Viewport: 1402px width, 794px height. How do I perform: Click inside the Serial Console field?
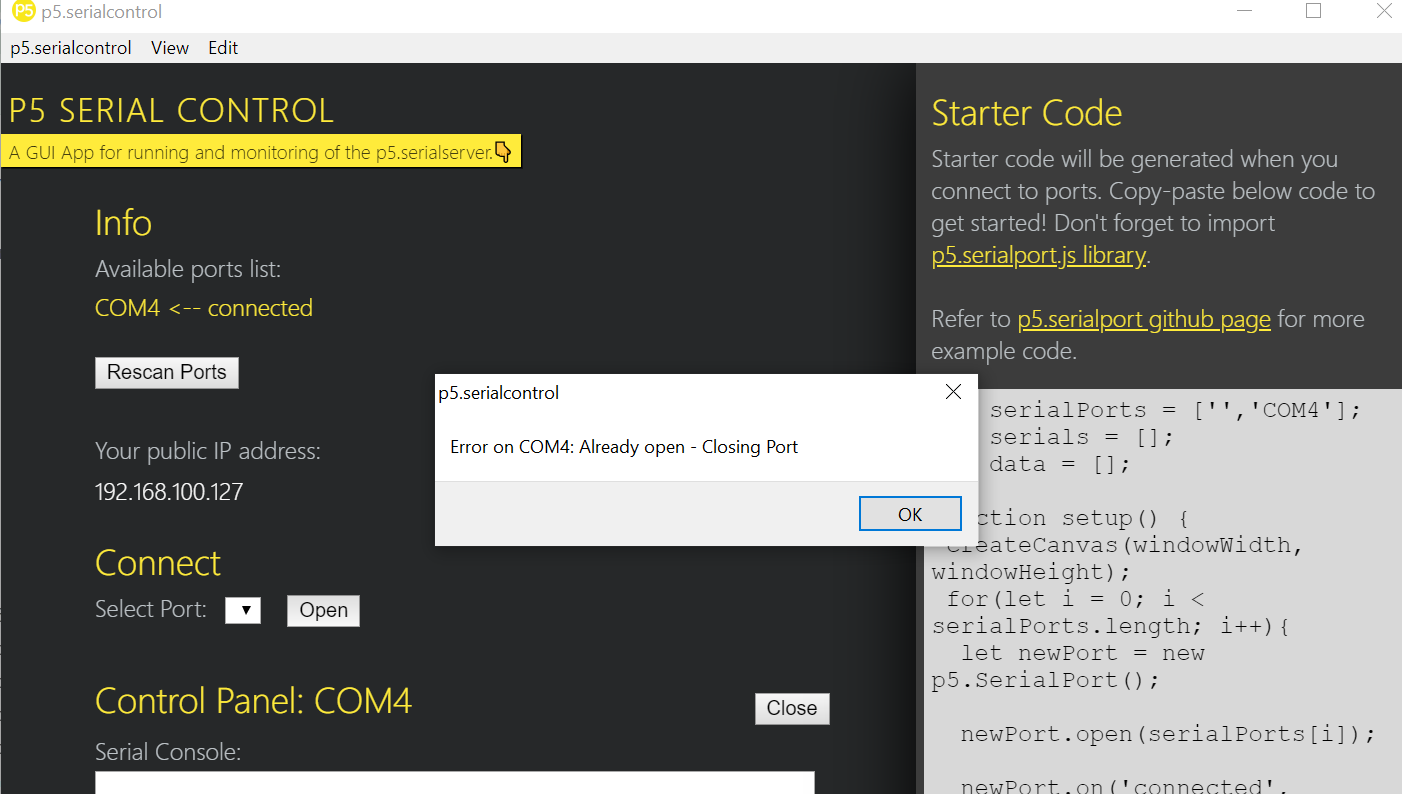click(x=455, y=782)
